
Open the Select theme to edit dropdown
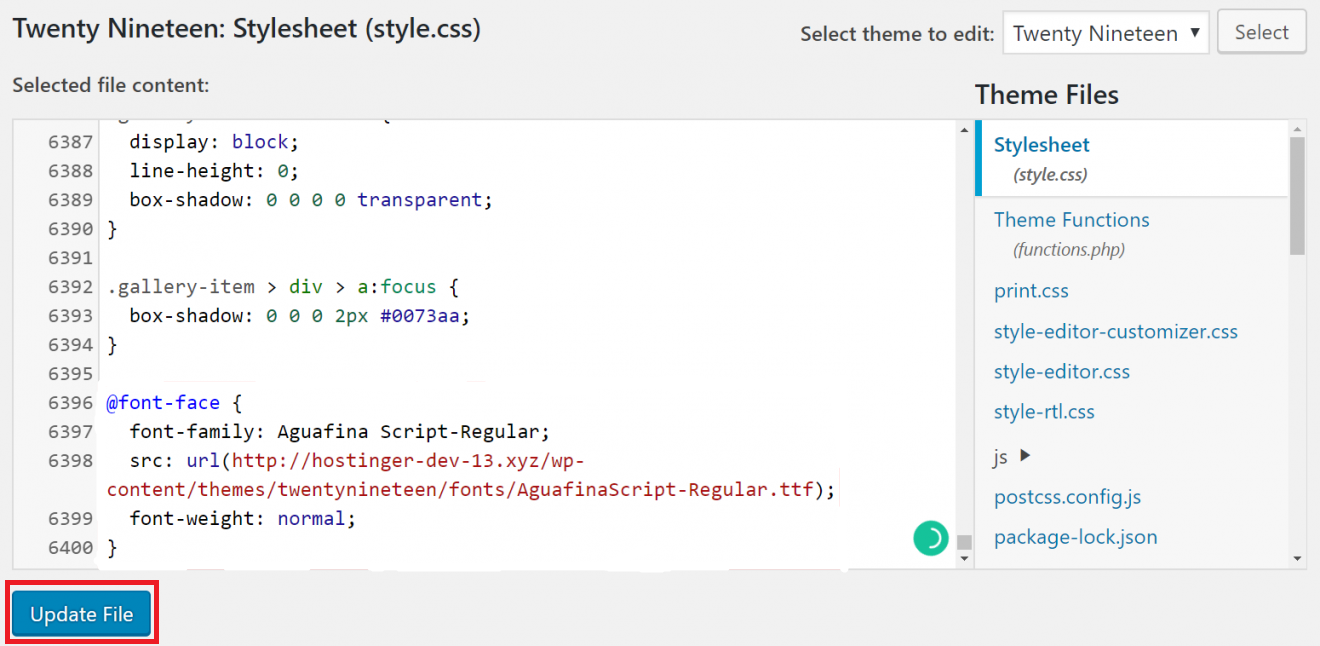1105,33
